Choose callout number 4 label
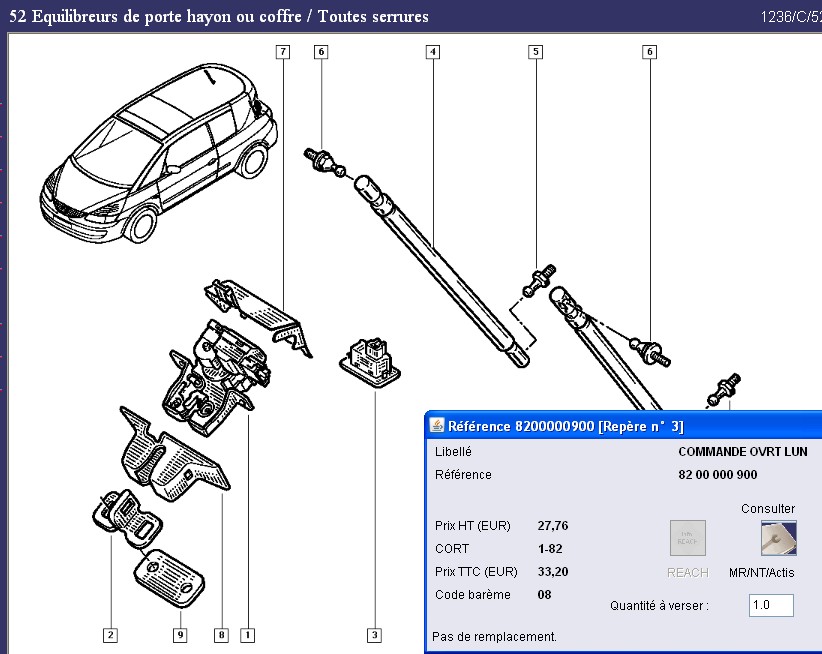Viewport: 822px width, 654px height. click(x=432, y=51)
